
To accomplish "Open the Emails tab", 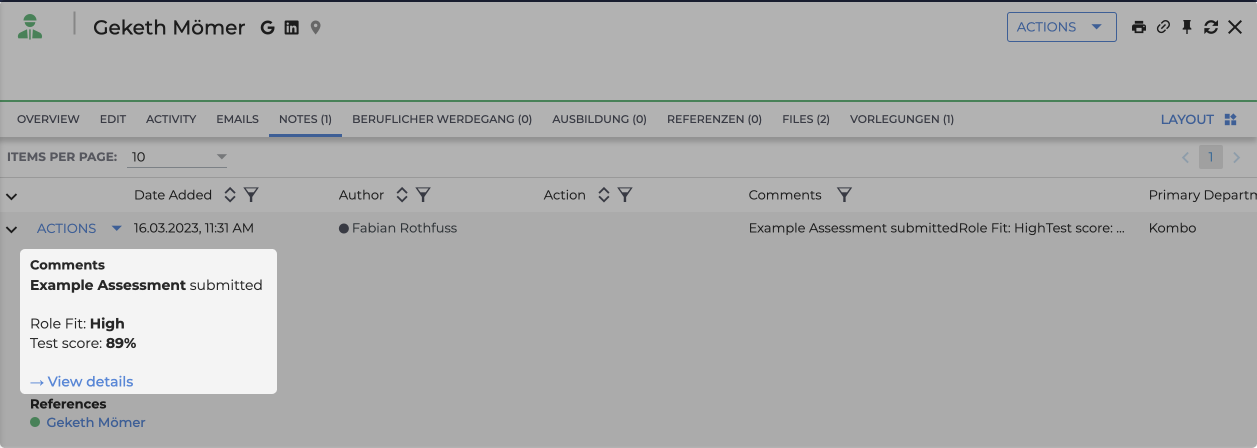I will pos(237,119).
